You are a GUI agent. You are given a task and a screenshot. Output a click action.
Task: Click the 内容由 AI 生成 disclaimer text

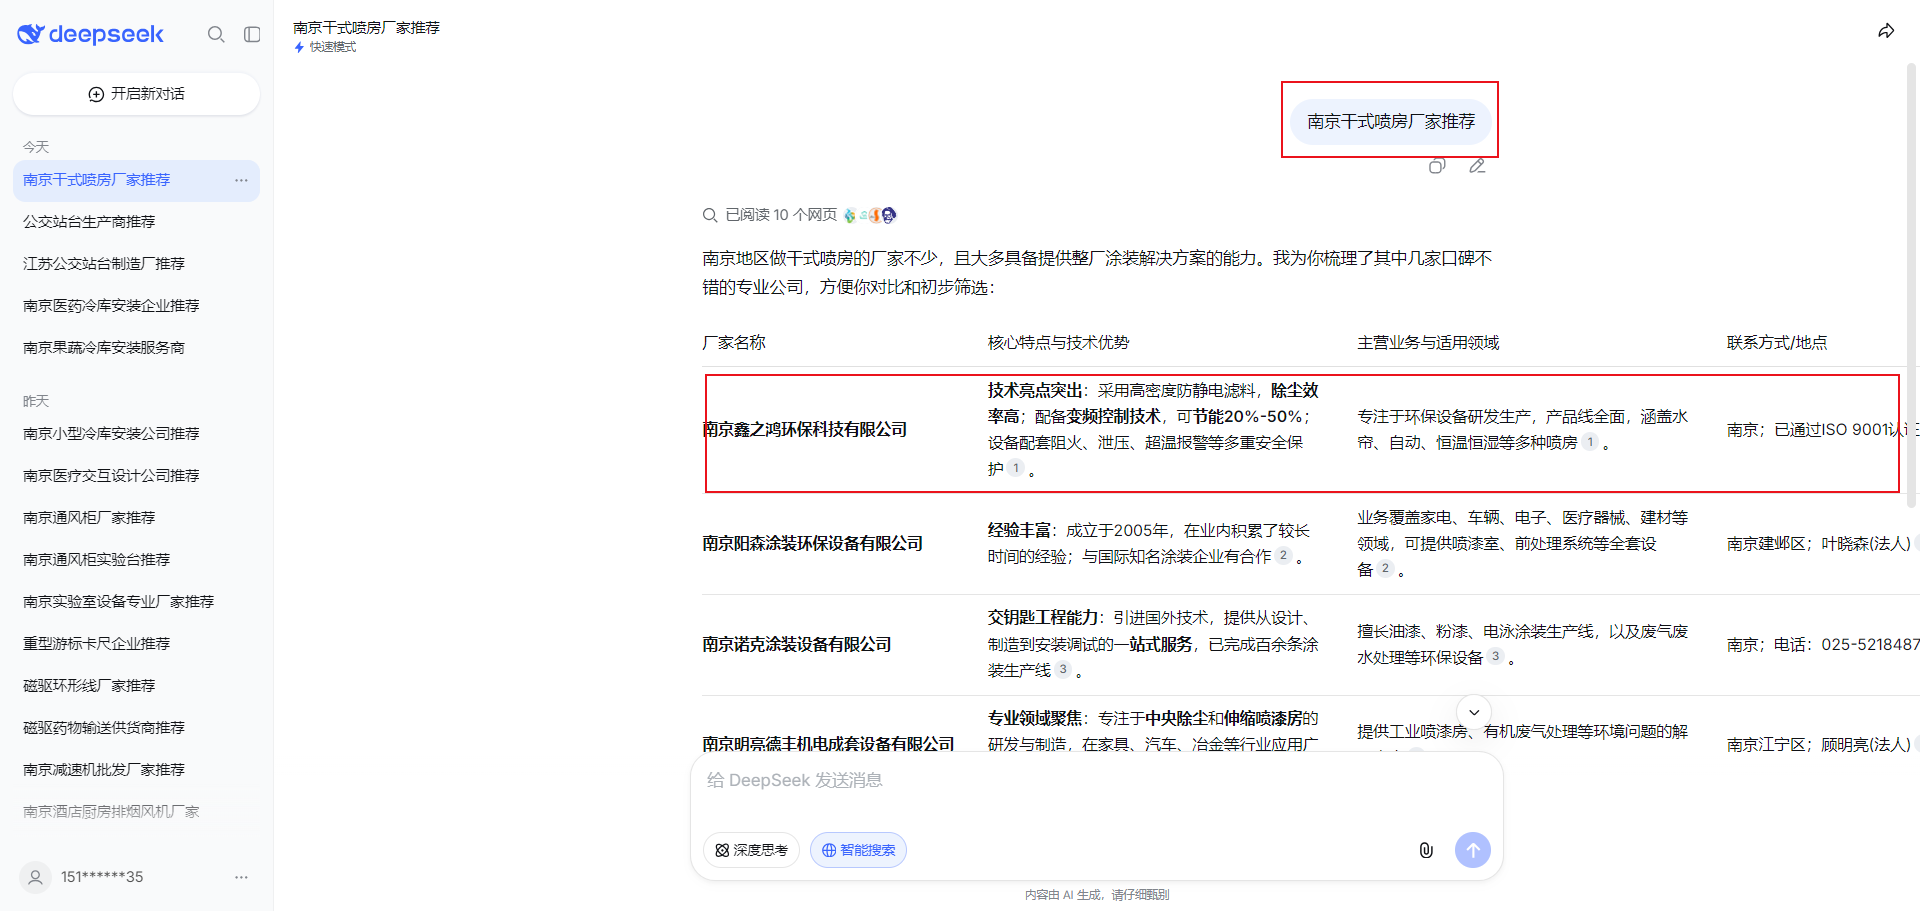pyautogui.click(x=1097, y=895)
